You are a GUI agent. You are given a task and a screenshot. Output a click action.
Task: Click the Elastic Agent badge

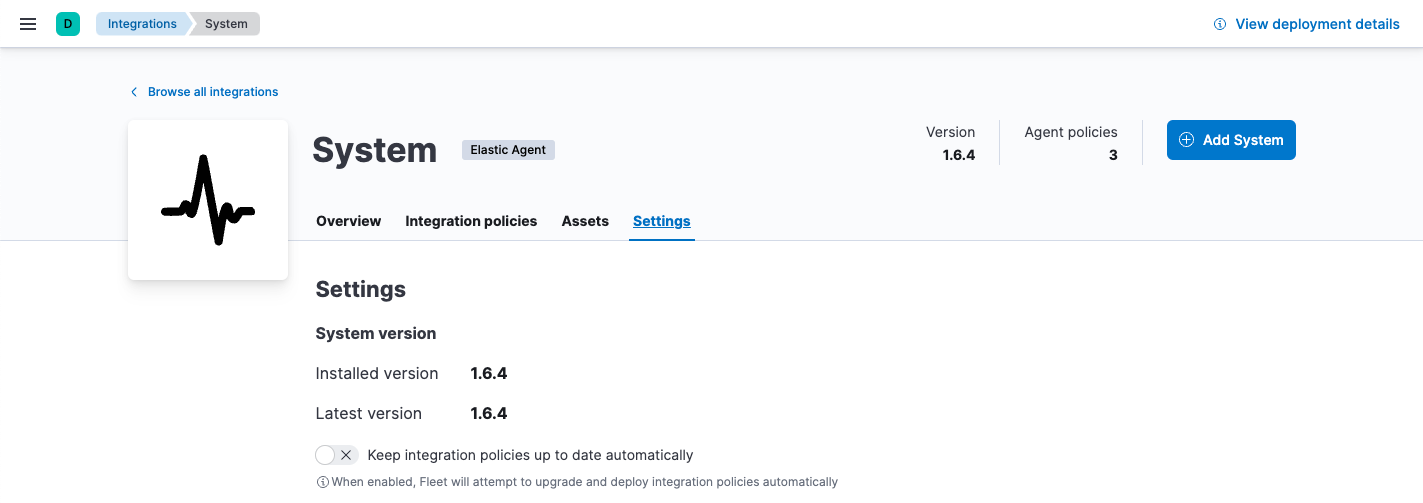(508, 150)
